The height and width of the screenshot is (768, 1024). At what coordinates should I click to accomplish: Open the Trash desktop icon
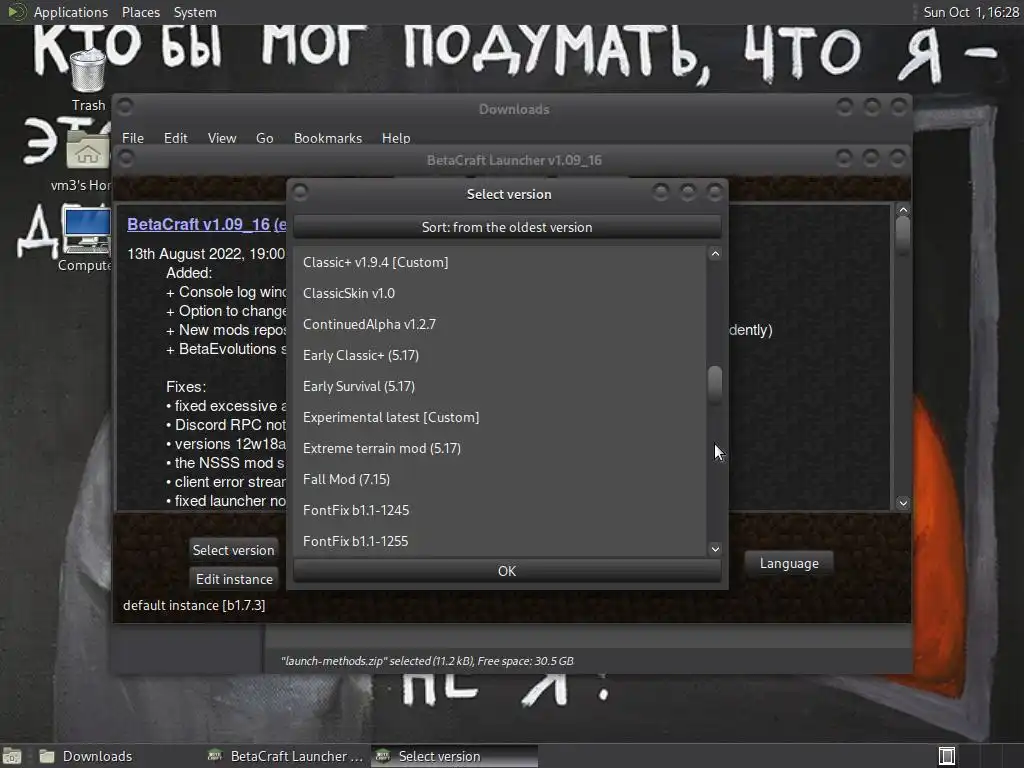[88, 72]
